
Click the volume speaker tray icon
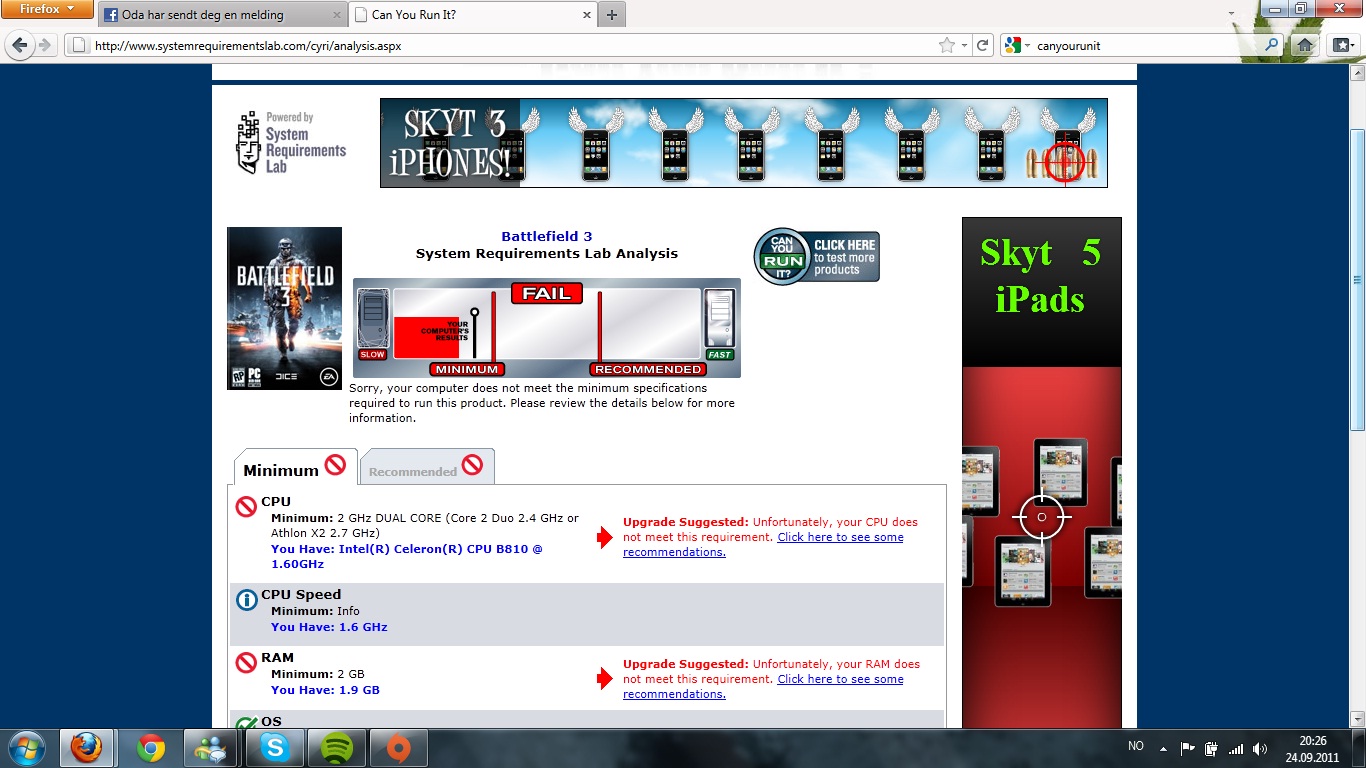pyautogui.click(x=1260, y=748)
